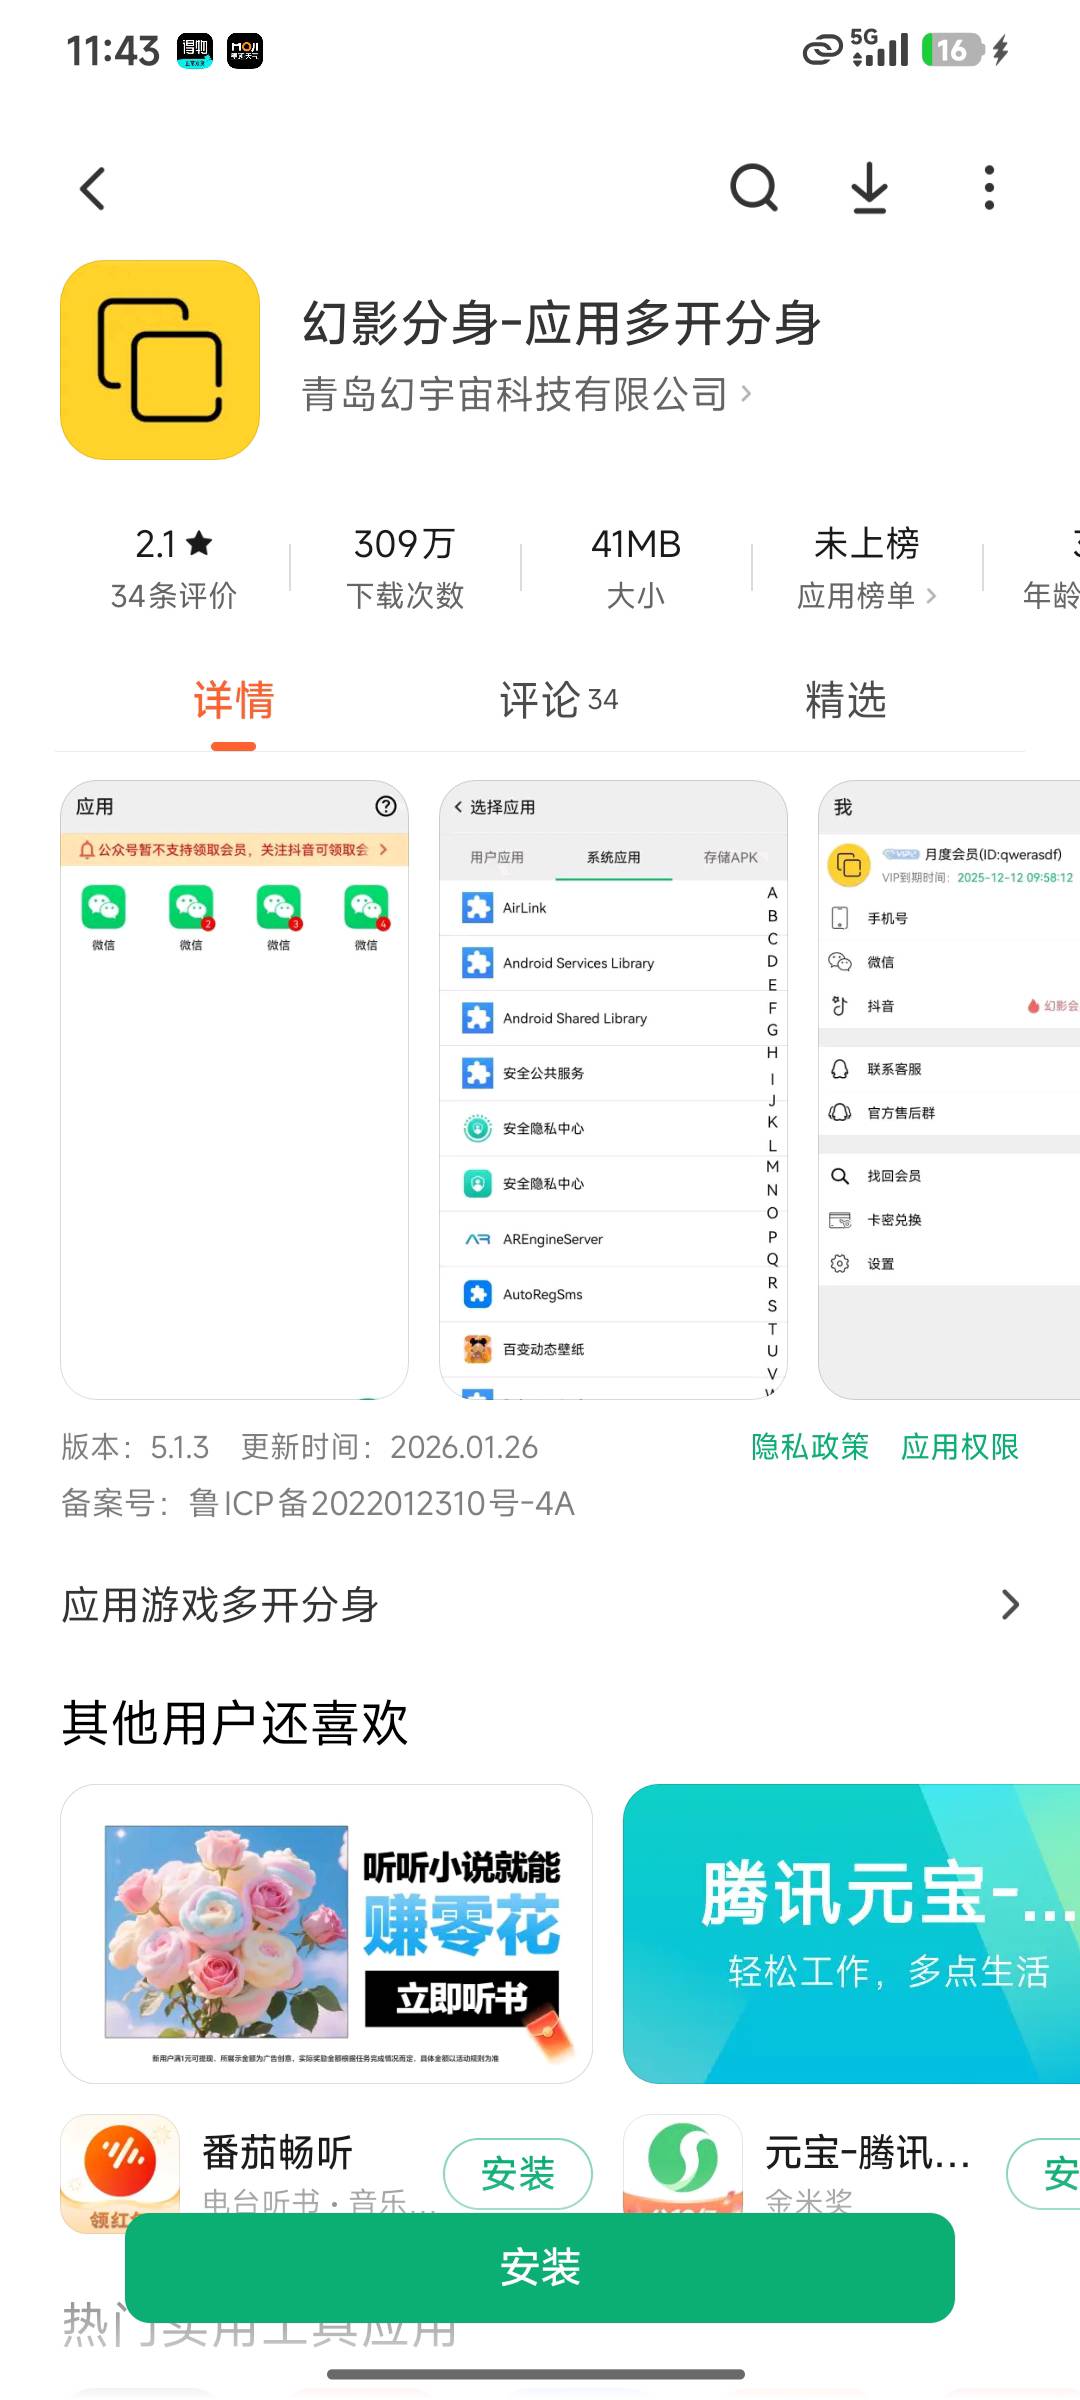Open the downloads manager icon

[870, 187]
